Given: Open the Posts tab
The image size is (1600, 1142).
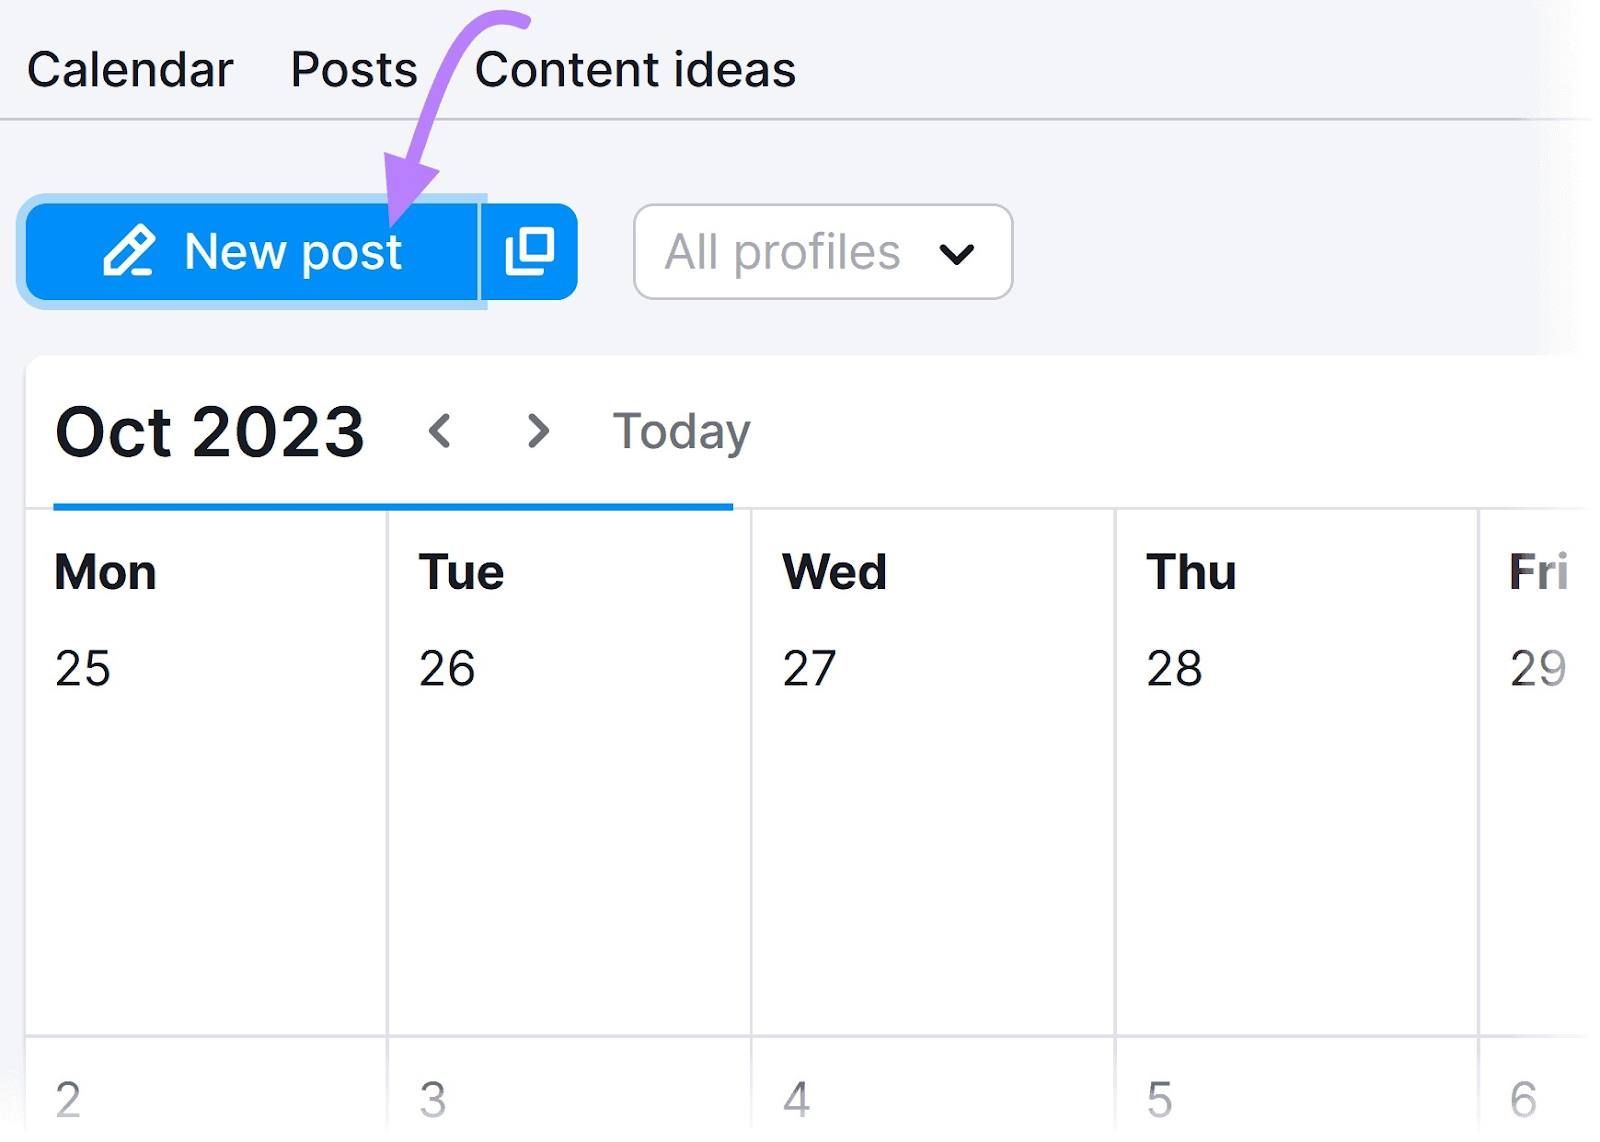Looking at the screenshot, I should click(x=354, y=70).
